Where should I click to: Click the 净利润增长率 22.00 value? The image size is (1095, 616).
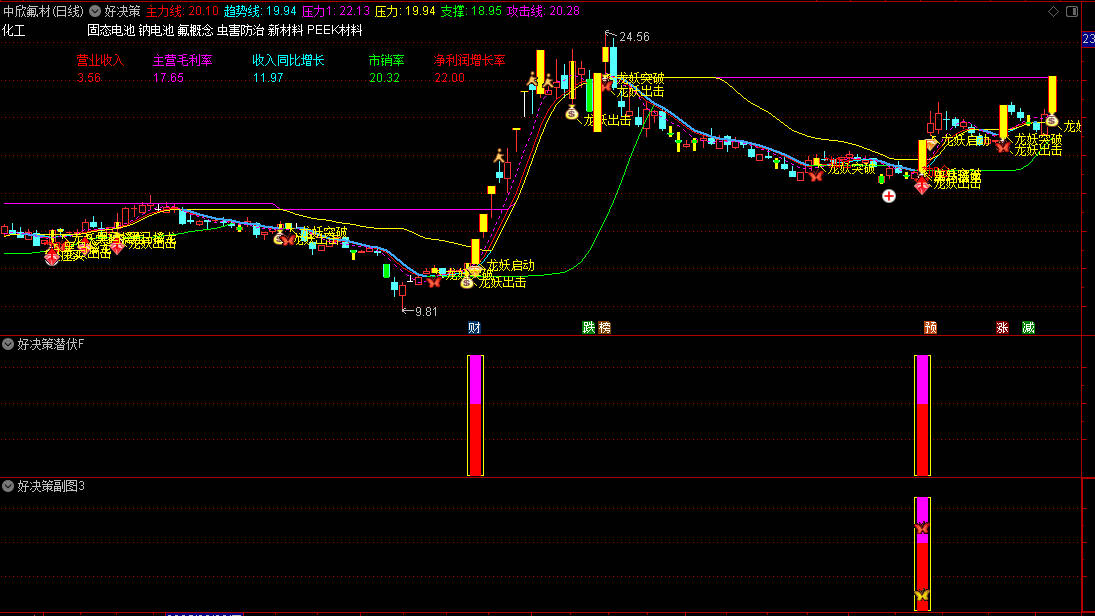(449, 78)
